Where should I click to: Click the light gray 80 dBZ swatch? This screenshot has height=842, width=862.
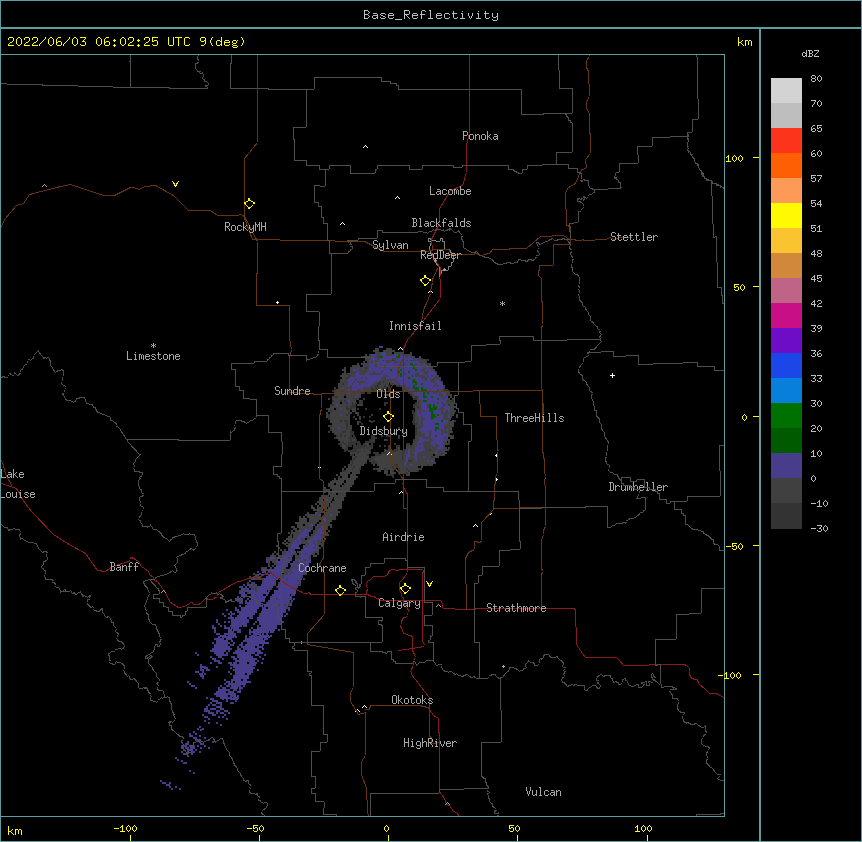click(x=786, y=91)
